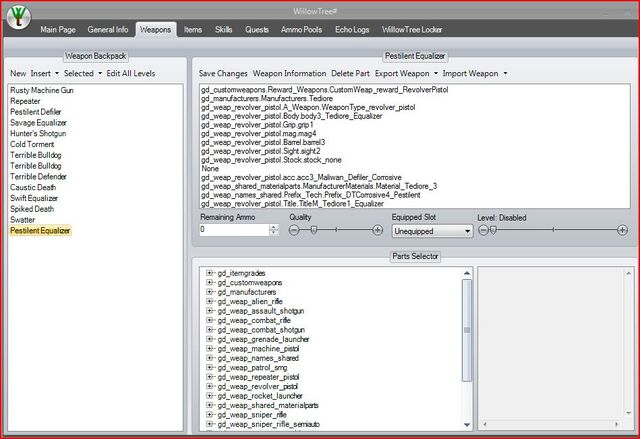Expand gd_weap_combat_shotgun node

209,329
